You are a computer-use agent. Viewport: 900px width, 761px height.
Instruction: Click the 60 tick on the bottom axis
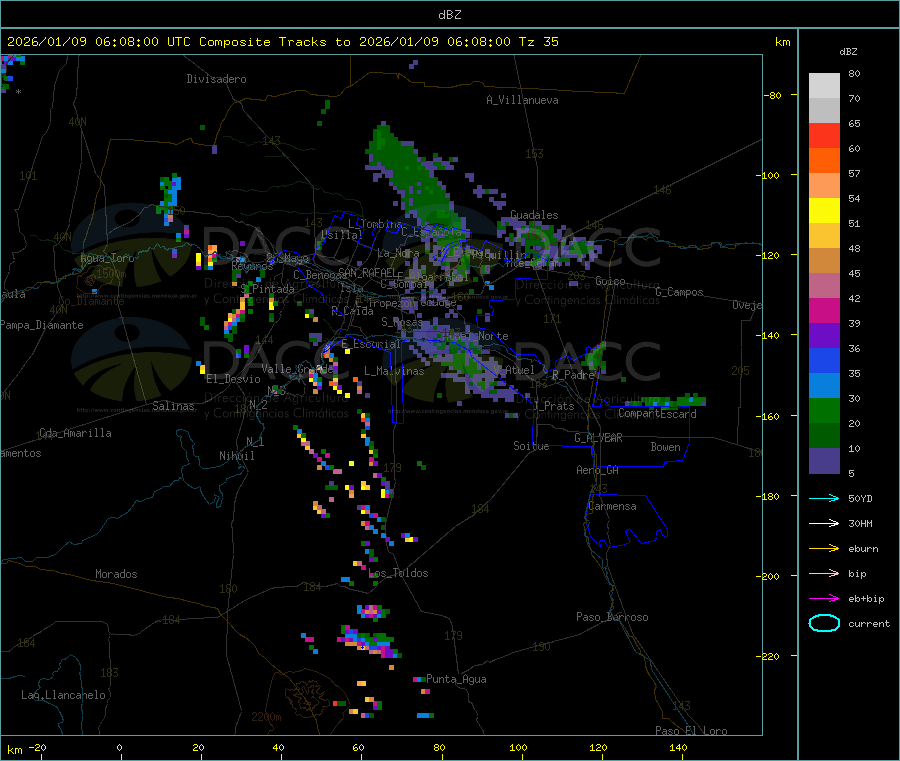(x=358, y=747)
